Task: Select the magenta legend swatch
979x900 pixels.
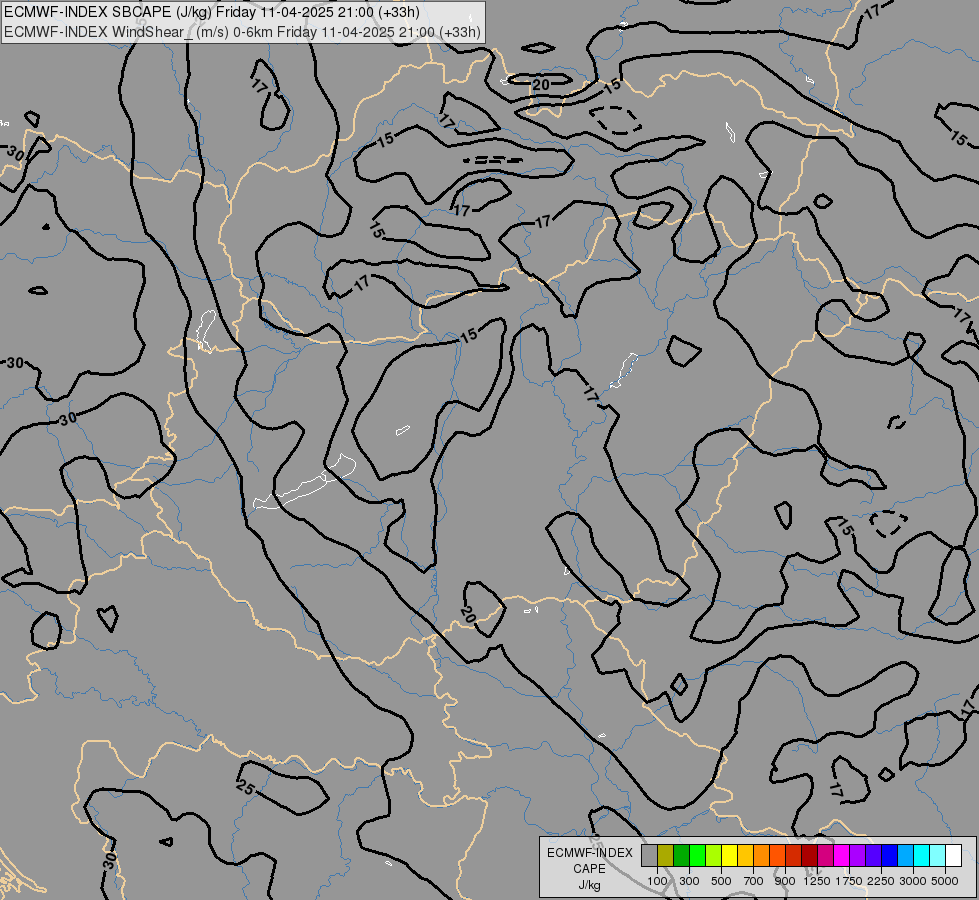Action: pos(842,855)
